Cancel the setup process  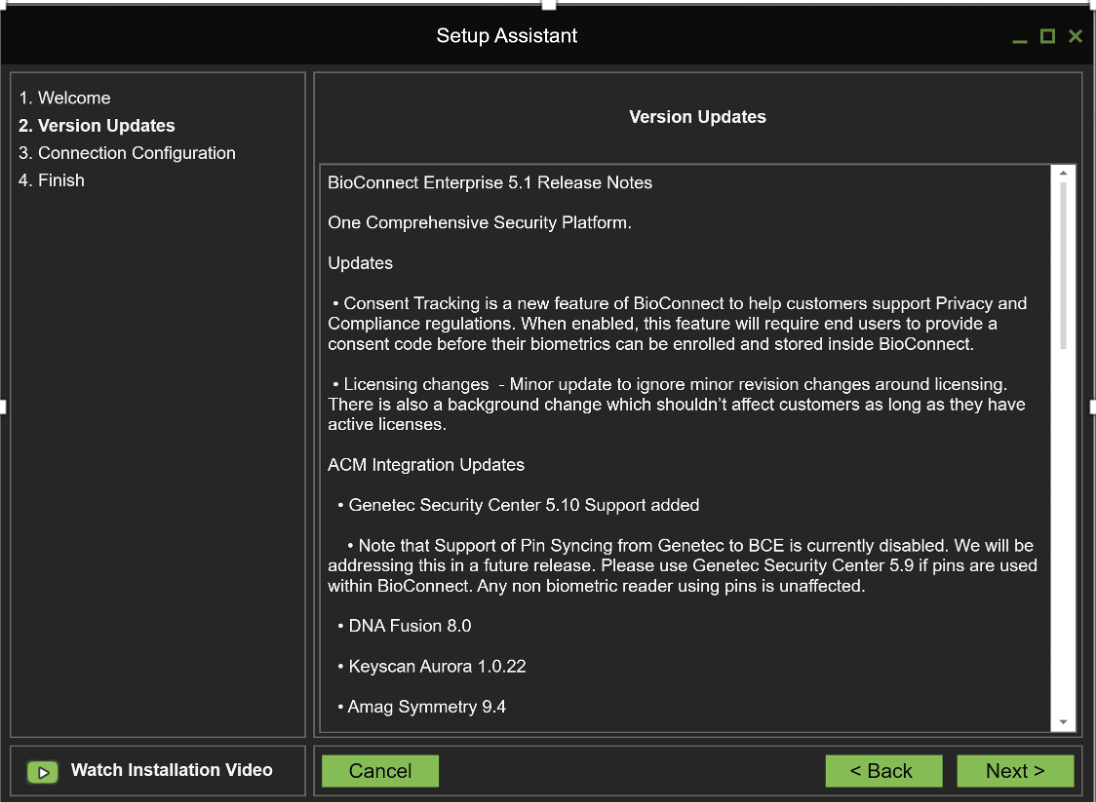379,770
